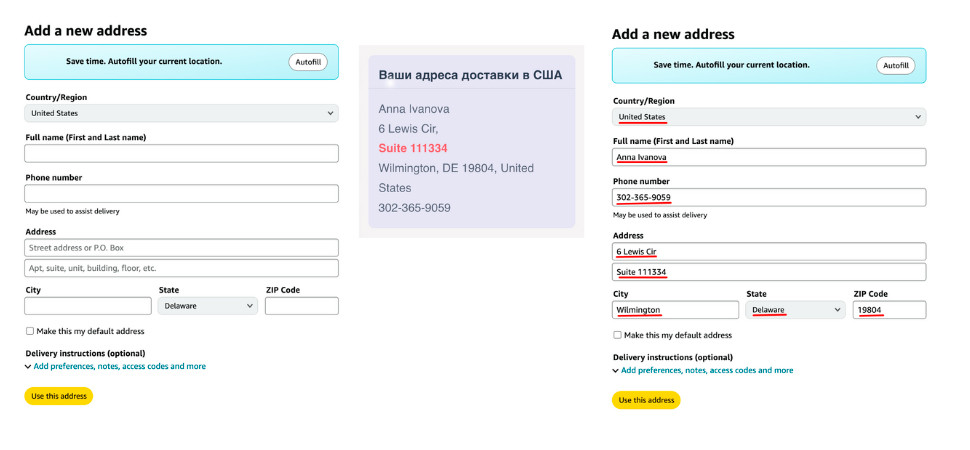This screenshot has width=970, height=450.
Task: Expand delivery preferences link in the filled form
Action: (707, 370)
